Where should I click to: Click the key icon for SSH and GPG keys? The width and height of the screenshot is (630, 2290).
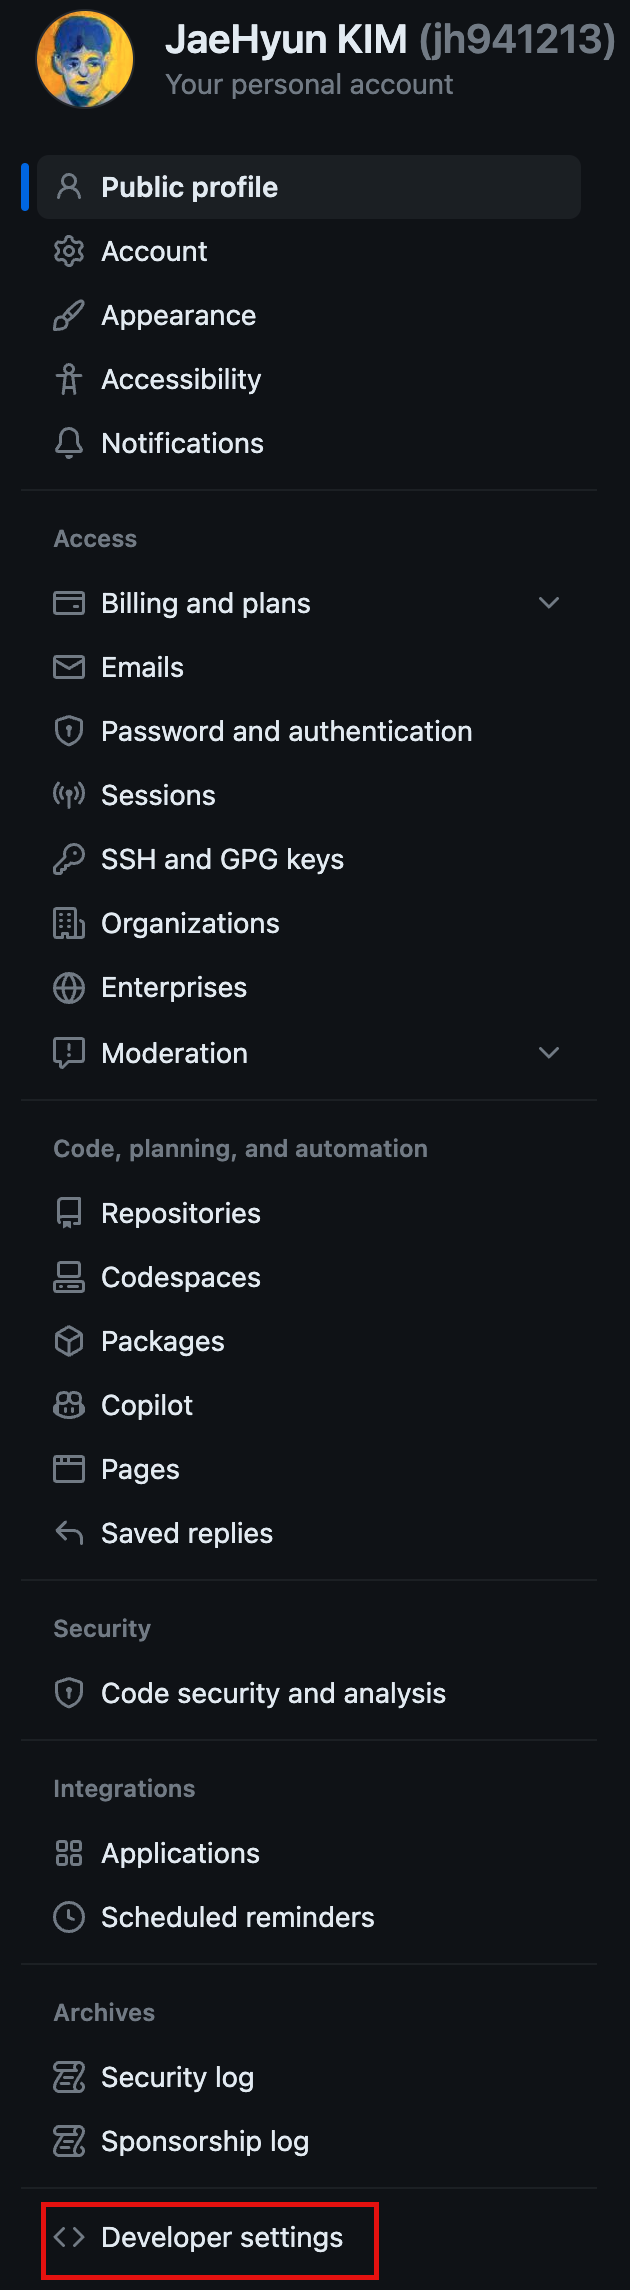click(69, 859)
